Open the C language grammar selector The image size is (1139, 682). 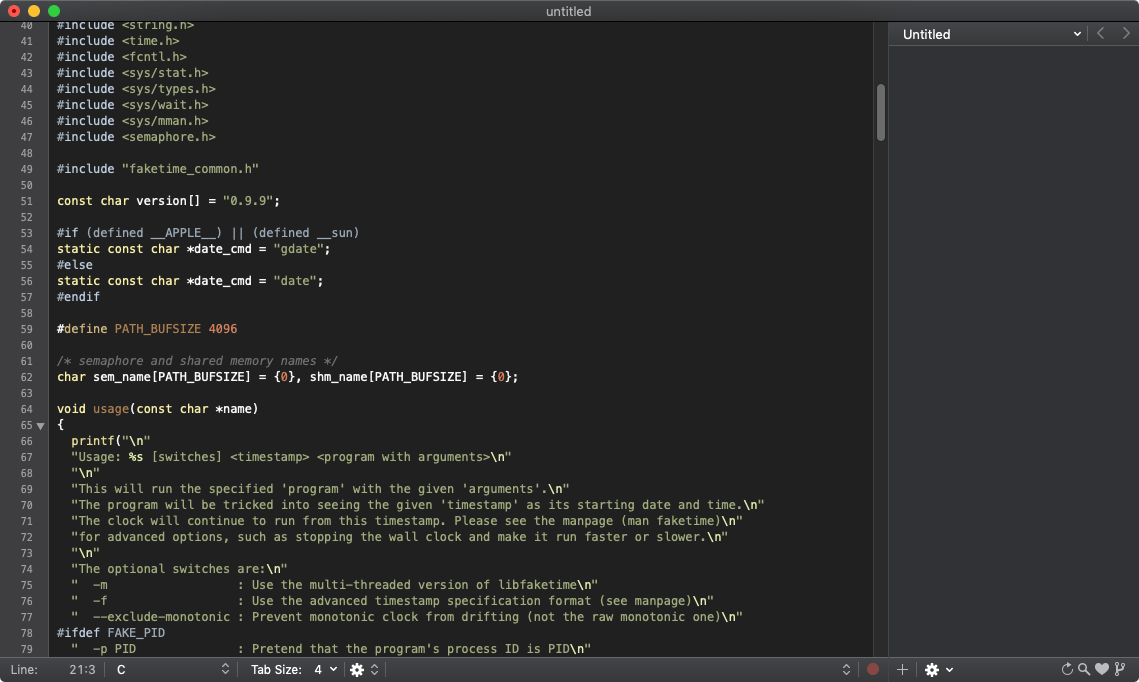point(170,669)
